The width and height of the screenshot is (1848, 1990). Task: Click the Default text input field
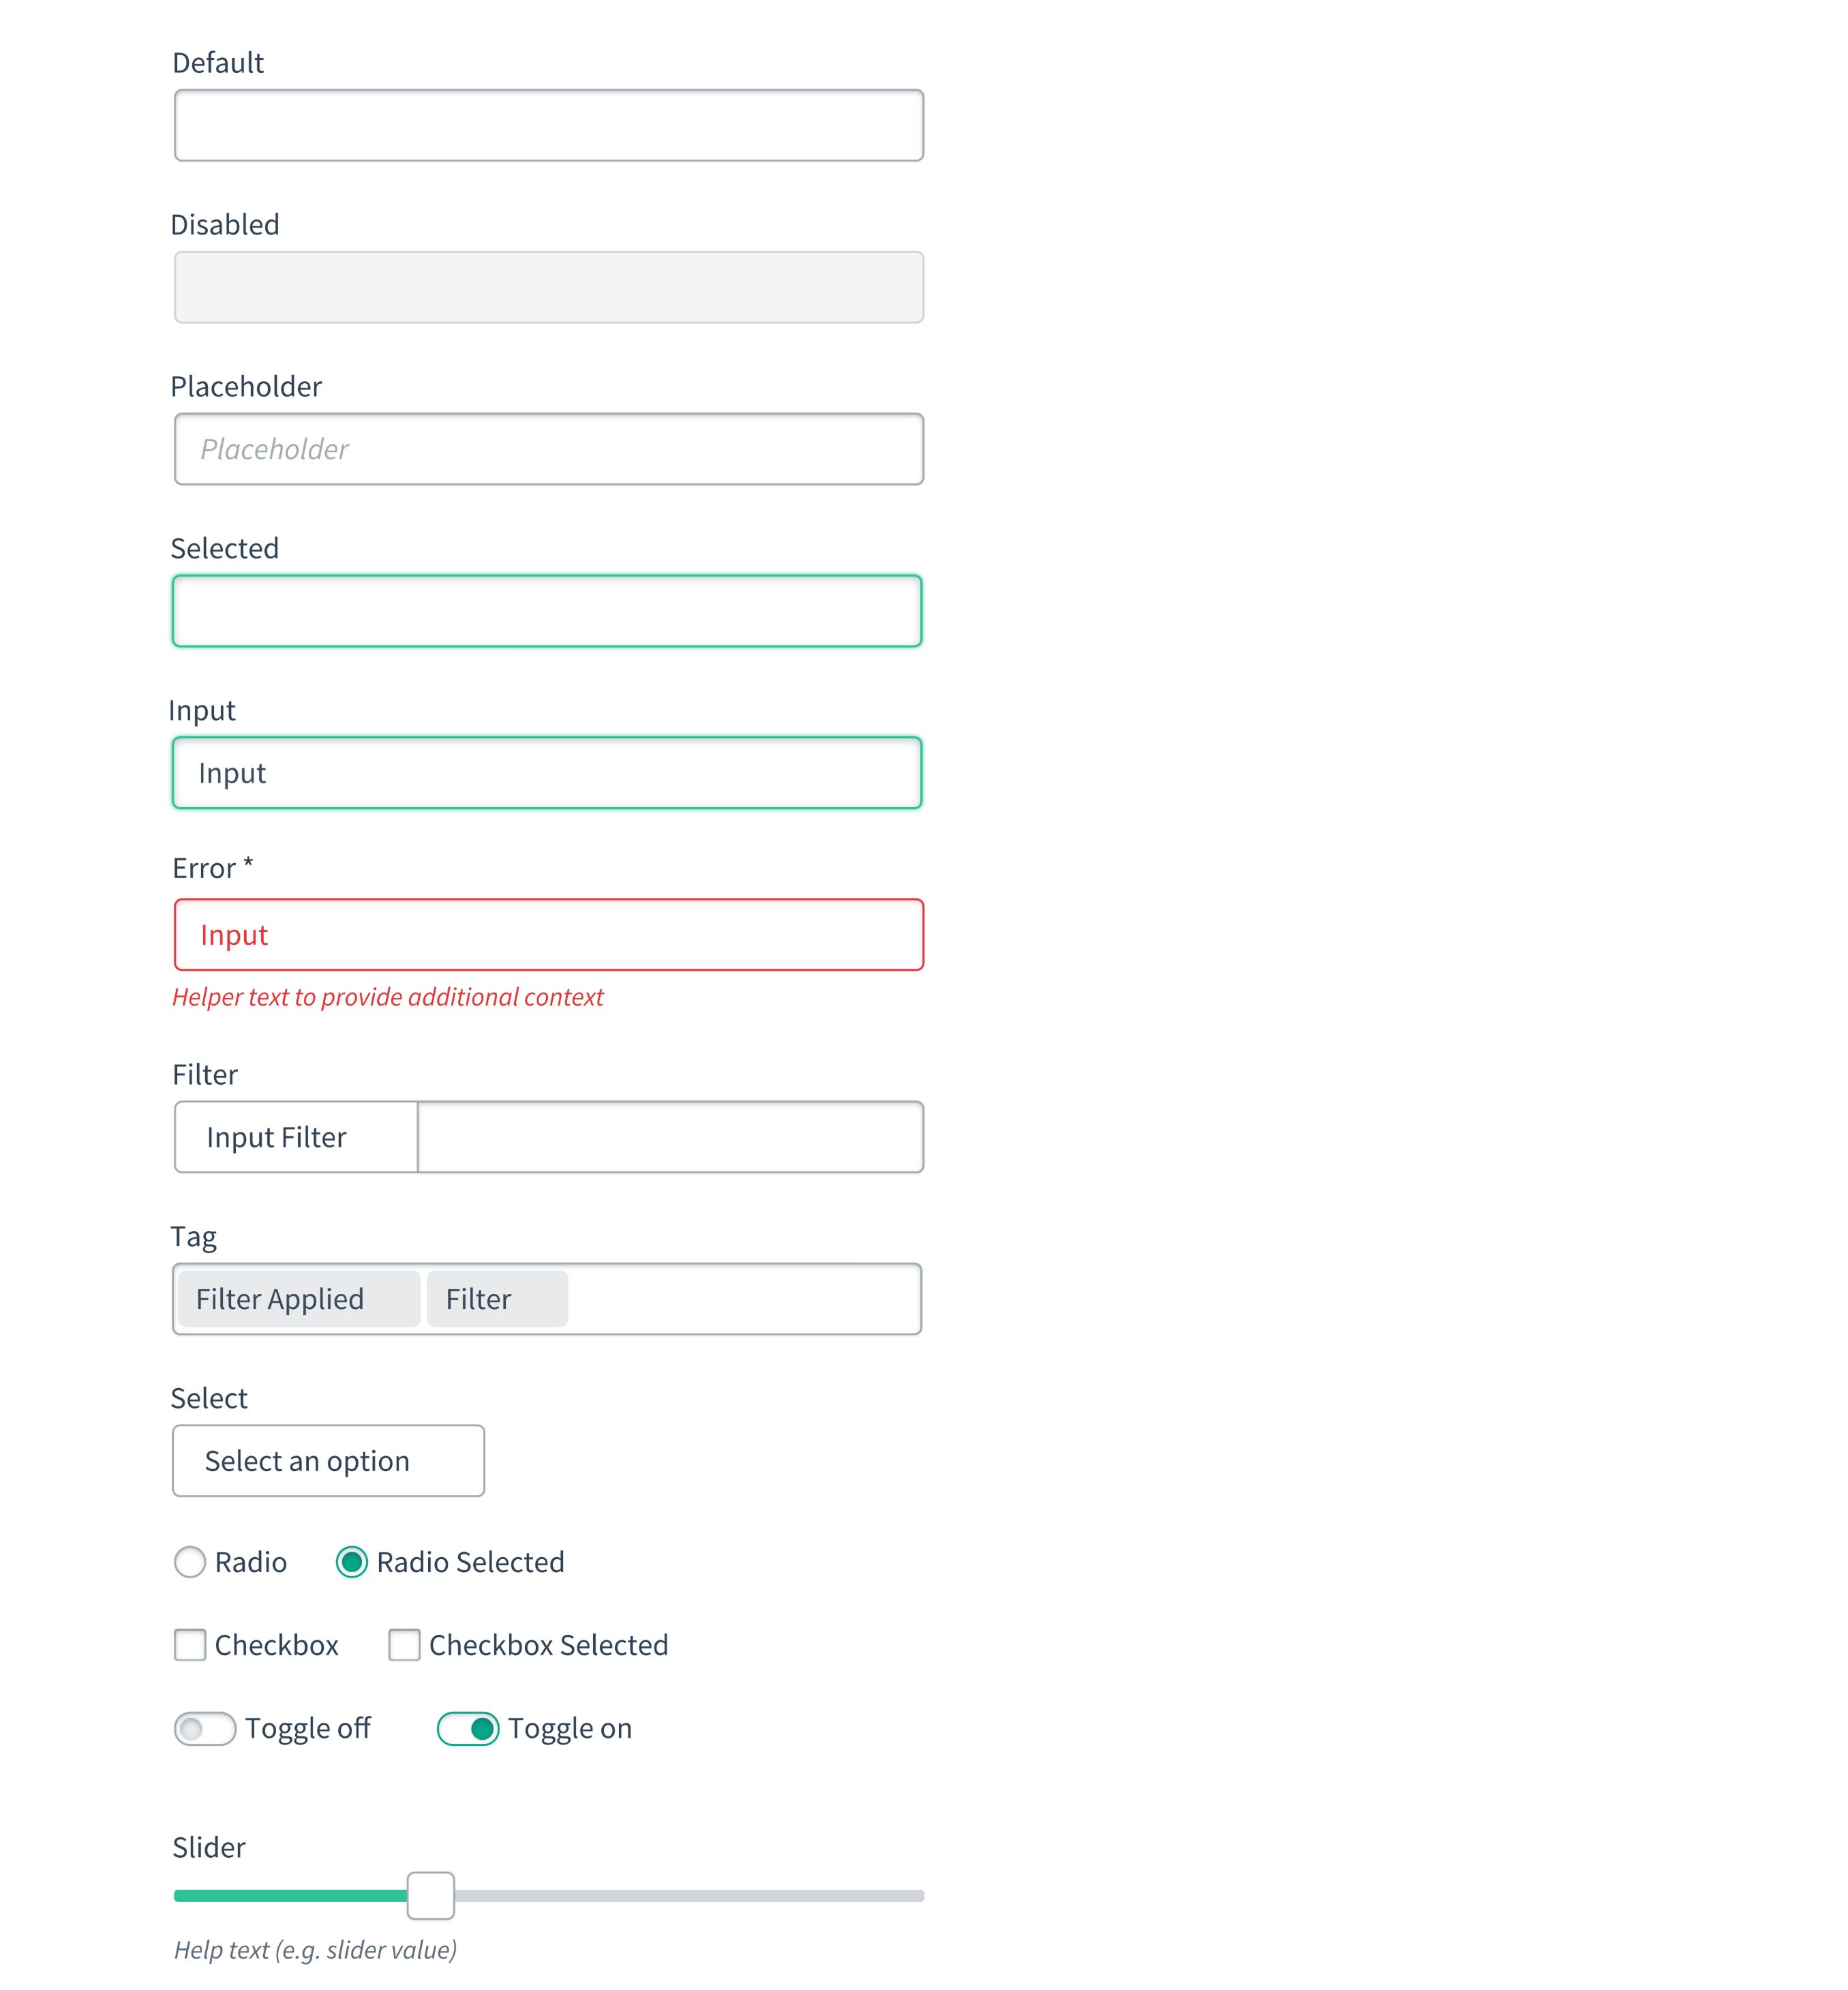(548, 124)
